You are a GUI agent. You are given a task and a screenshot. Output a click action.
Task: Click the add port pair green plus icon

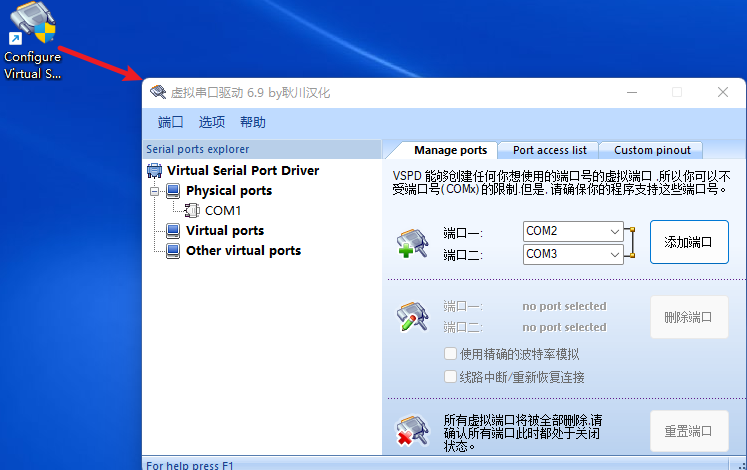pyautogui.click(x=412, y=244)
